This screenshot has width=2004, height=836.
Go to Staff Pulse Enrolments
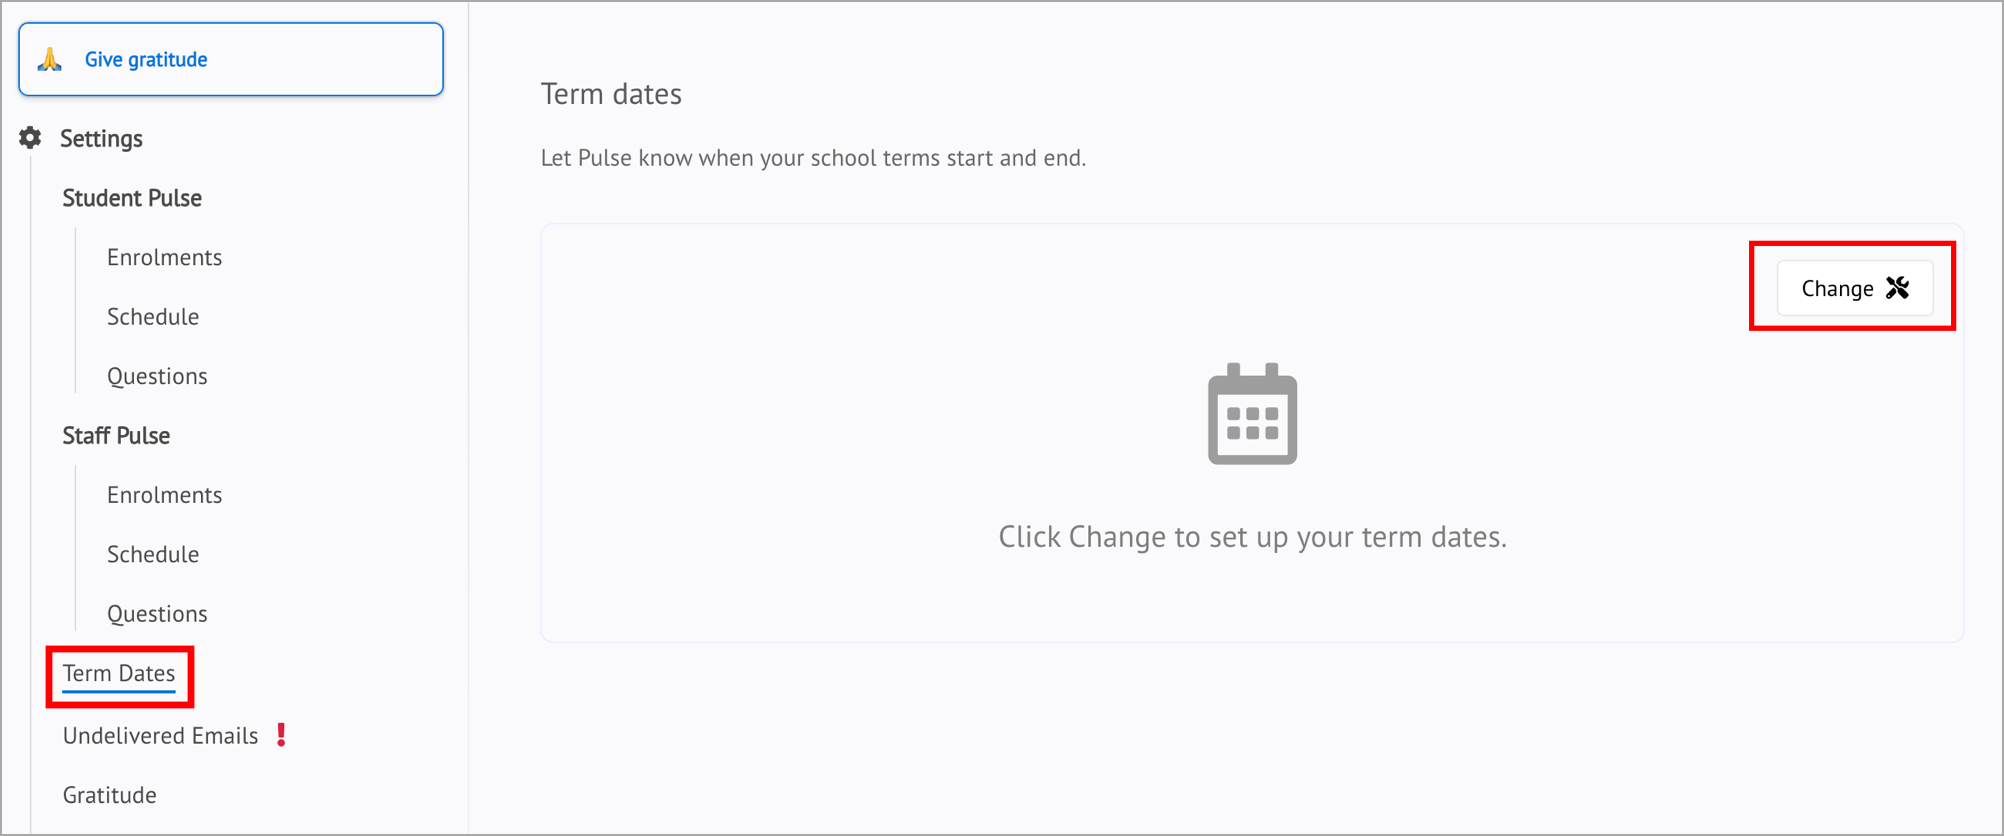[164, 495]
